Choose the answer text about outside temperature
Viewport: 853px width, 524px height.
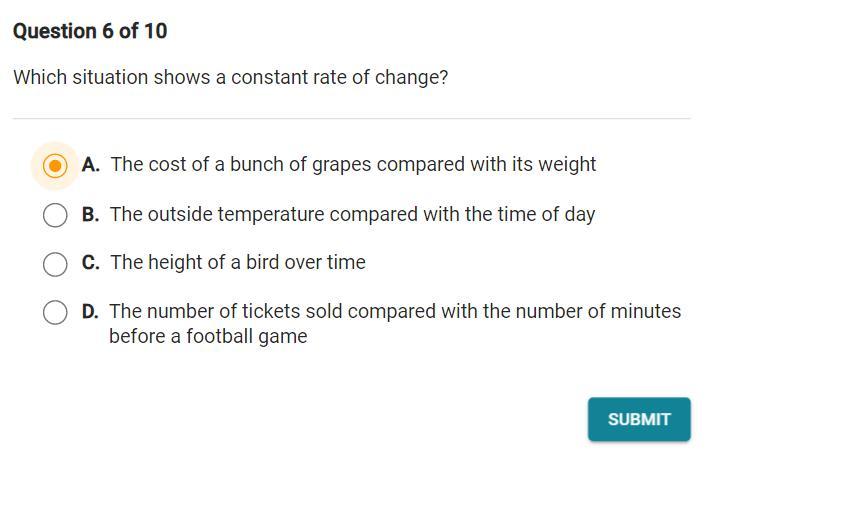pyautogui.click(x=352, y=214)
